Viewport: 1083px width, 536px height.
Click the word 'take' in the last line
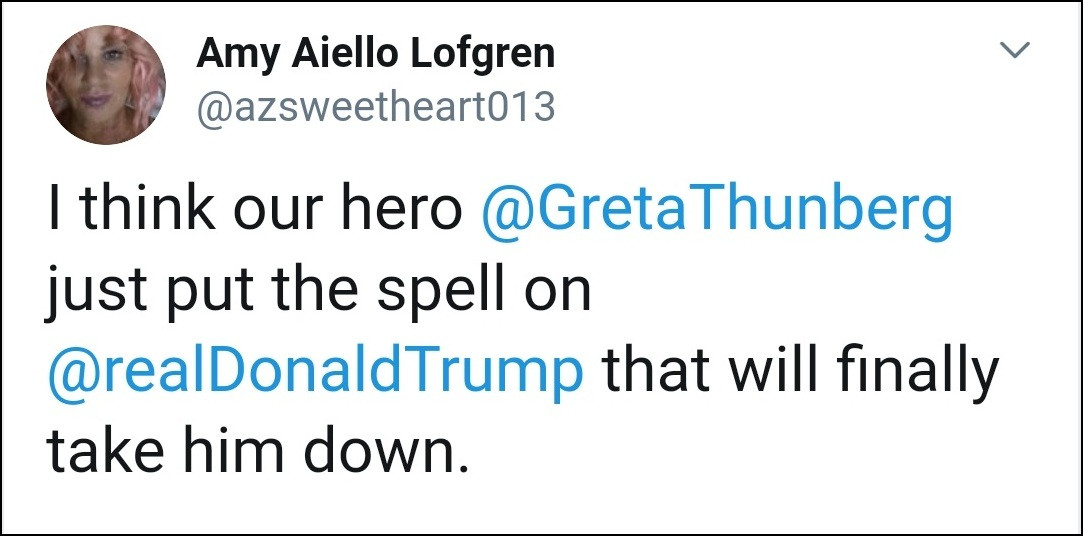101,451
